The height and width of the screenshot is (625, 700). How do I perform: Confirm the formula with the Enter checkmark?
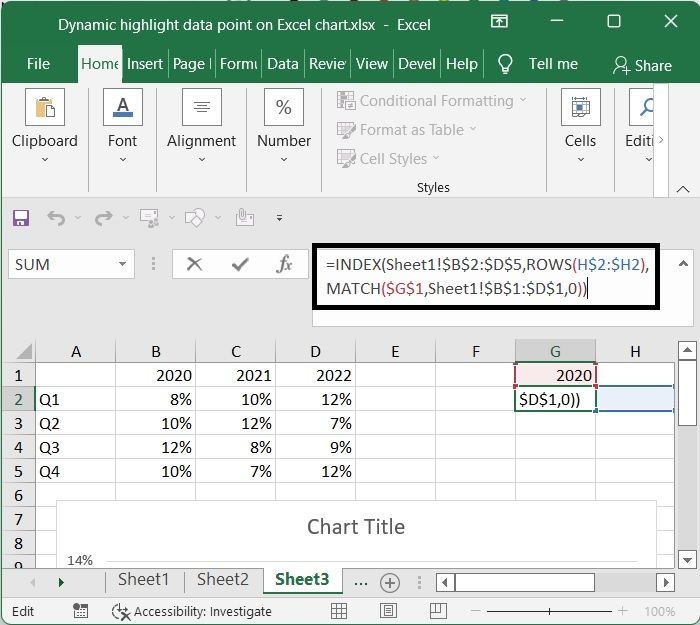click(x=240, y=264)
